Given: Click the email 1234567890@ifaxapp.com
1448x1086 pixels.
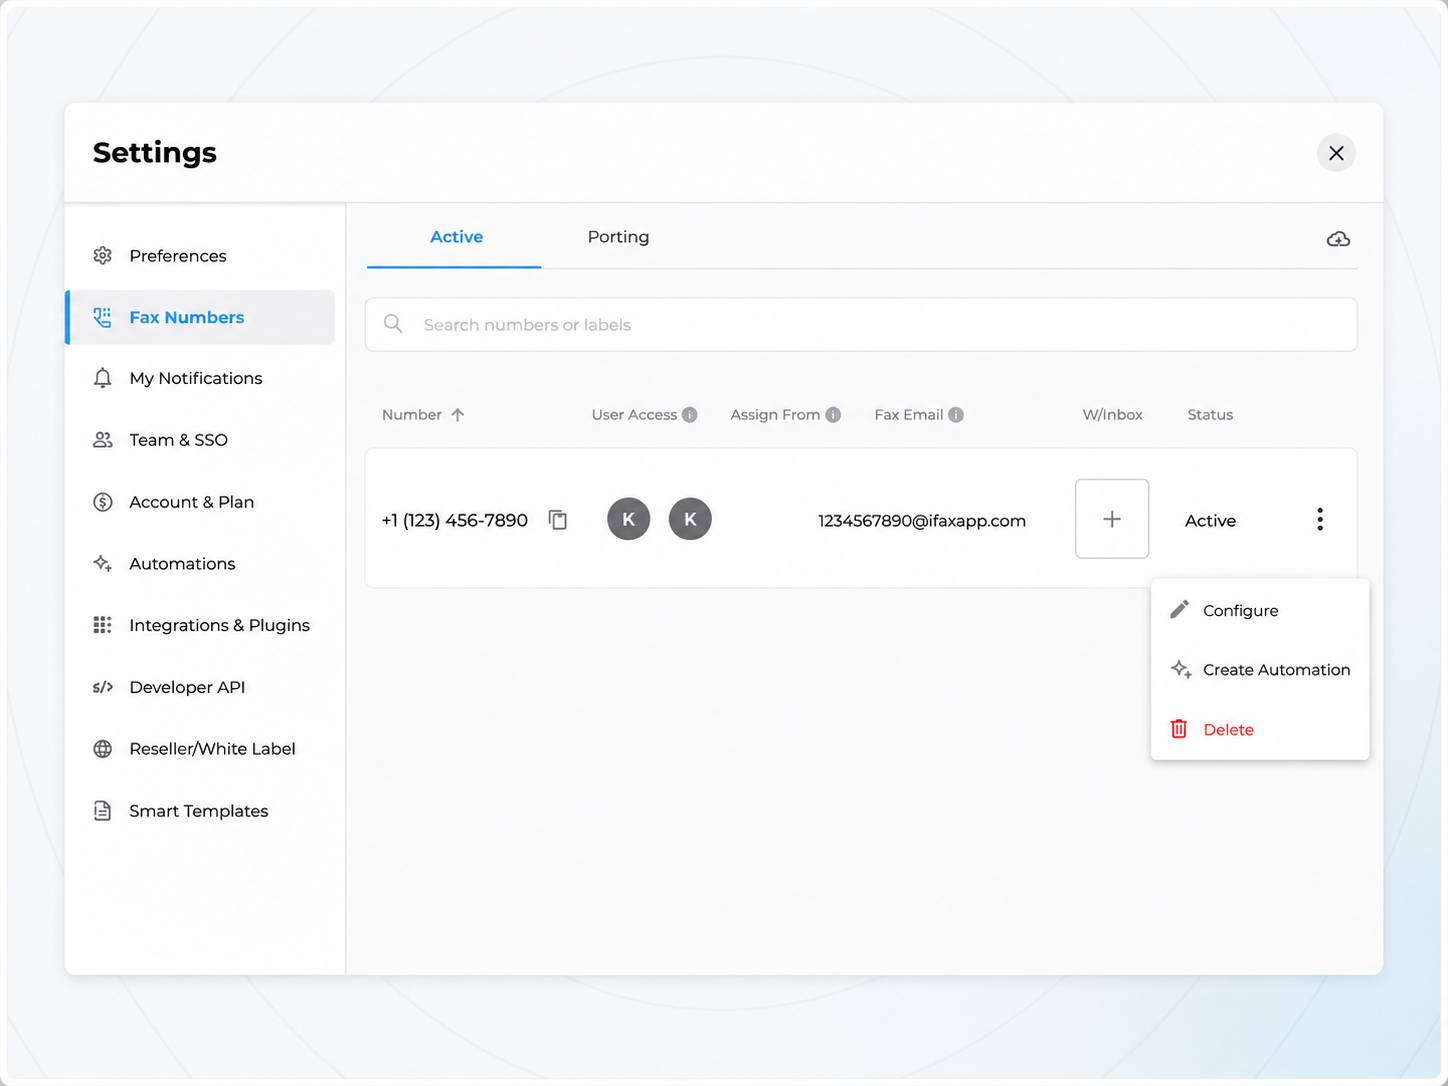Looking at the screenshot, I should pos(922,520).
